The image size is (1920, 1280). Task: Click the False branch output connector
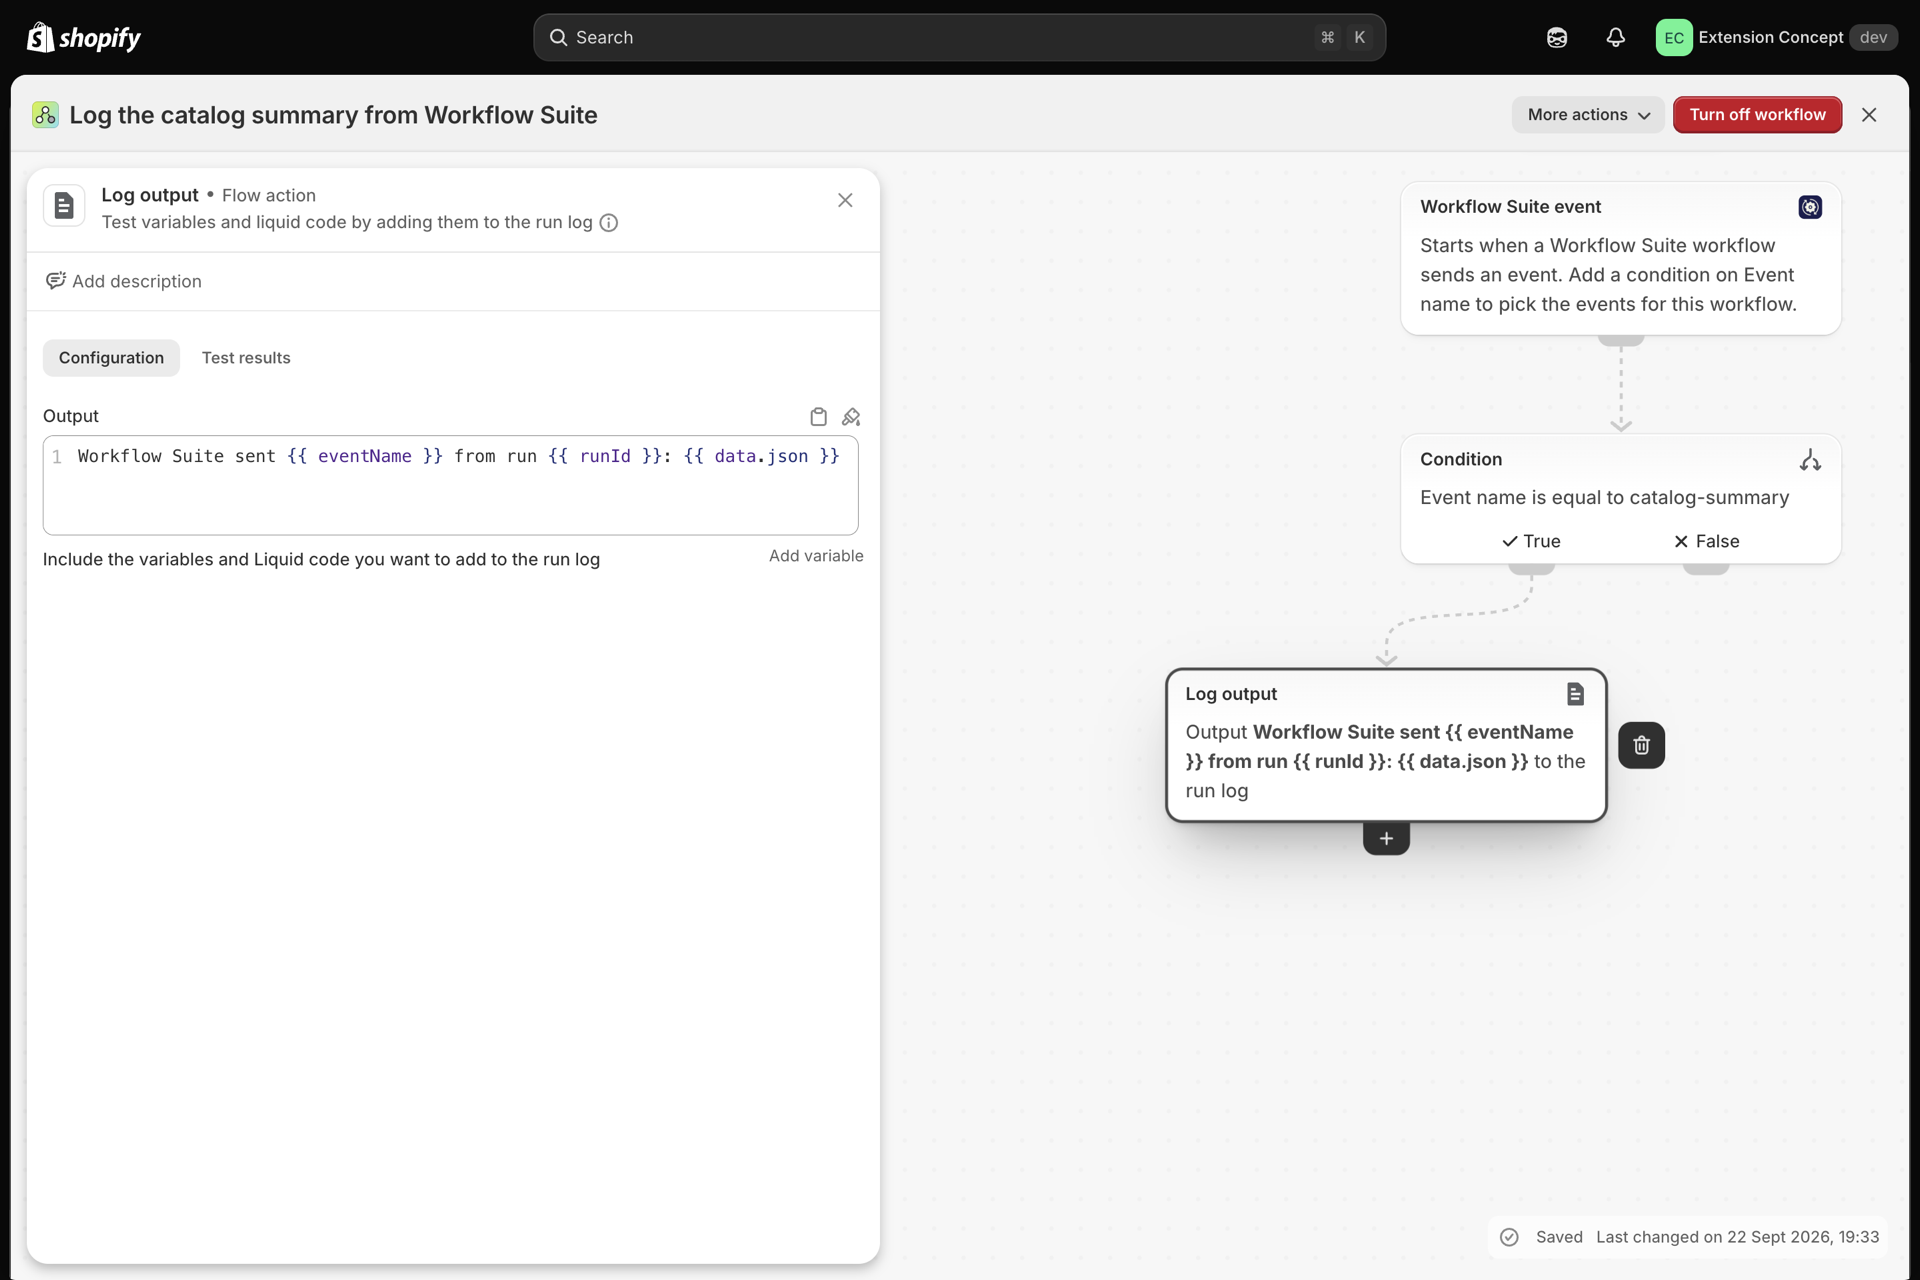tap(1706, 568)
